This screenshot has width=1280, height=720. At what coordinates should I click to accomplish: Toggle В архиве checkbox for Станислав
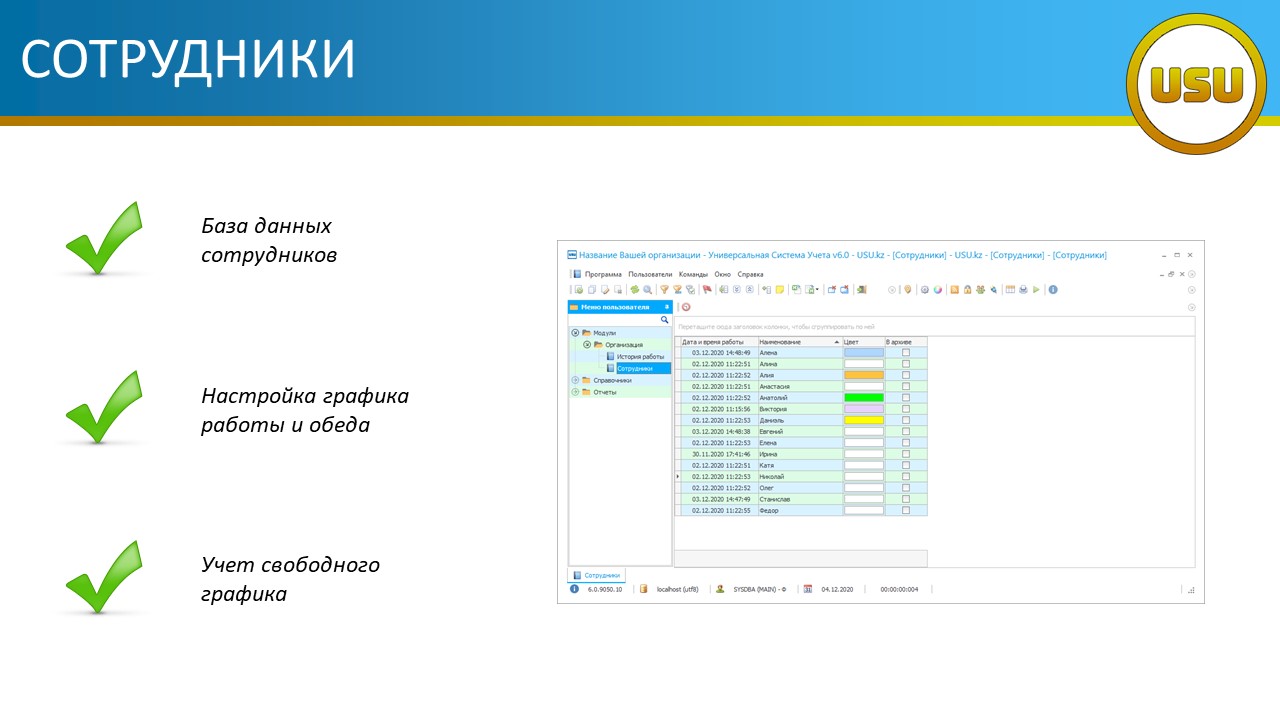(906, 499)
